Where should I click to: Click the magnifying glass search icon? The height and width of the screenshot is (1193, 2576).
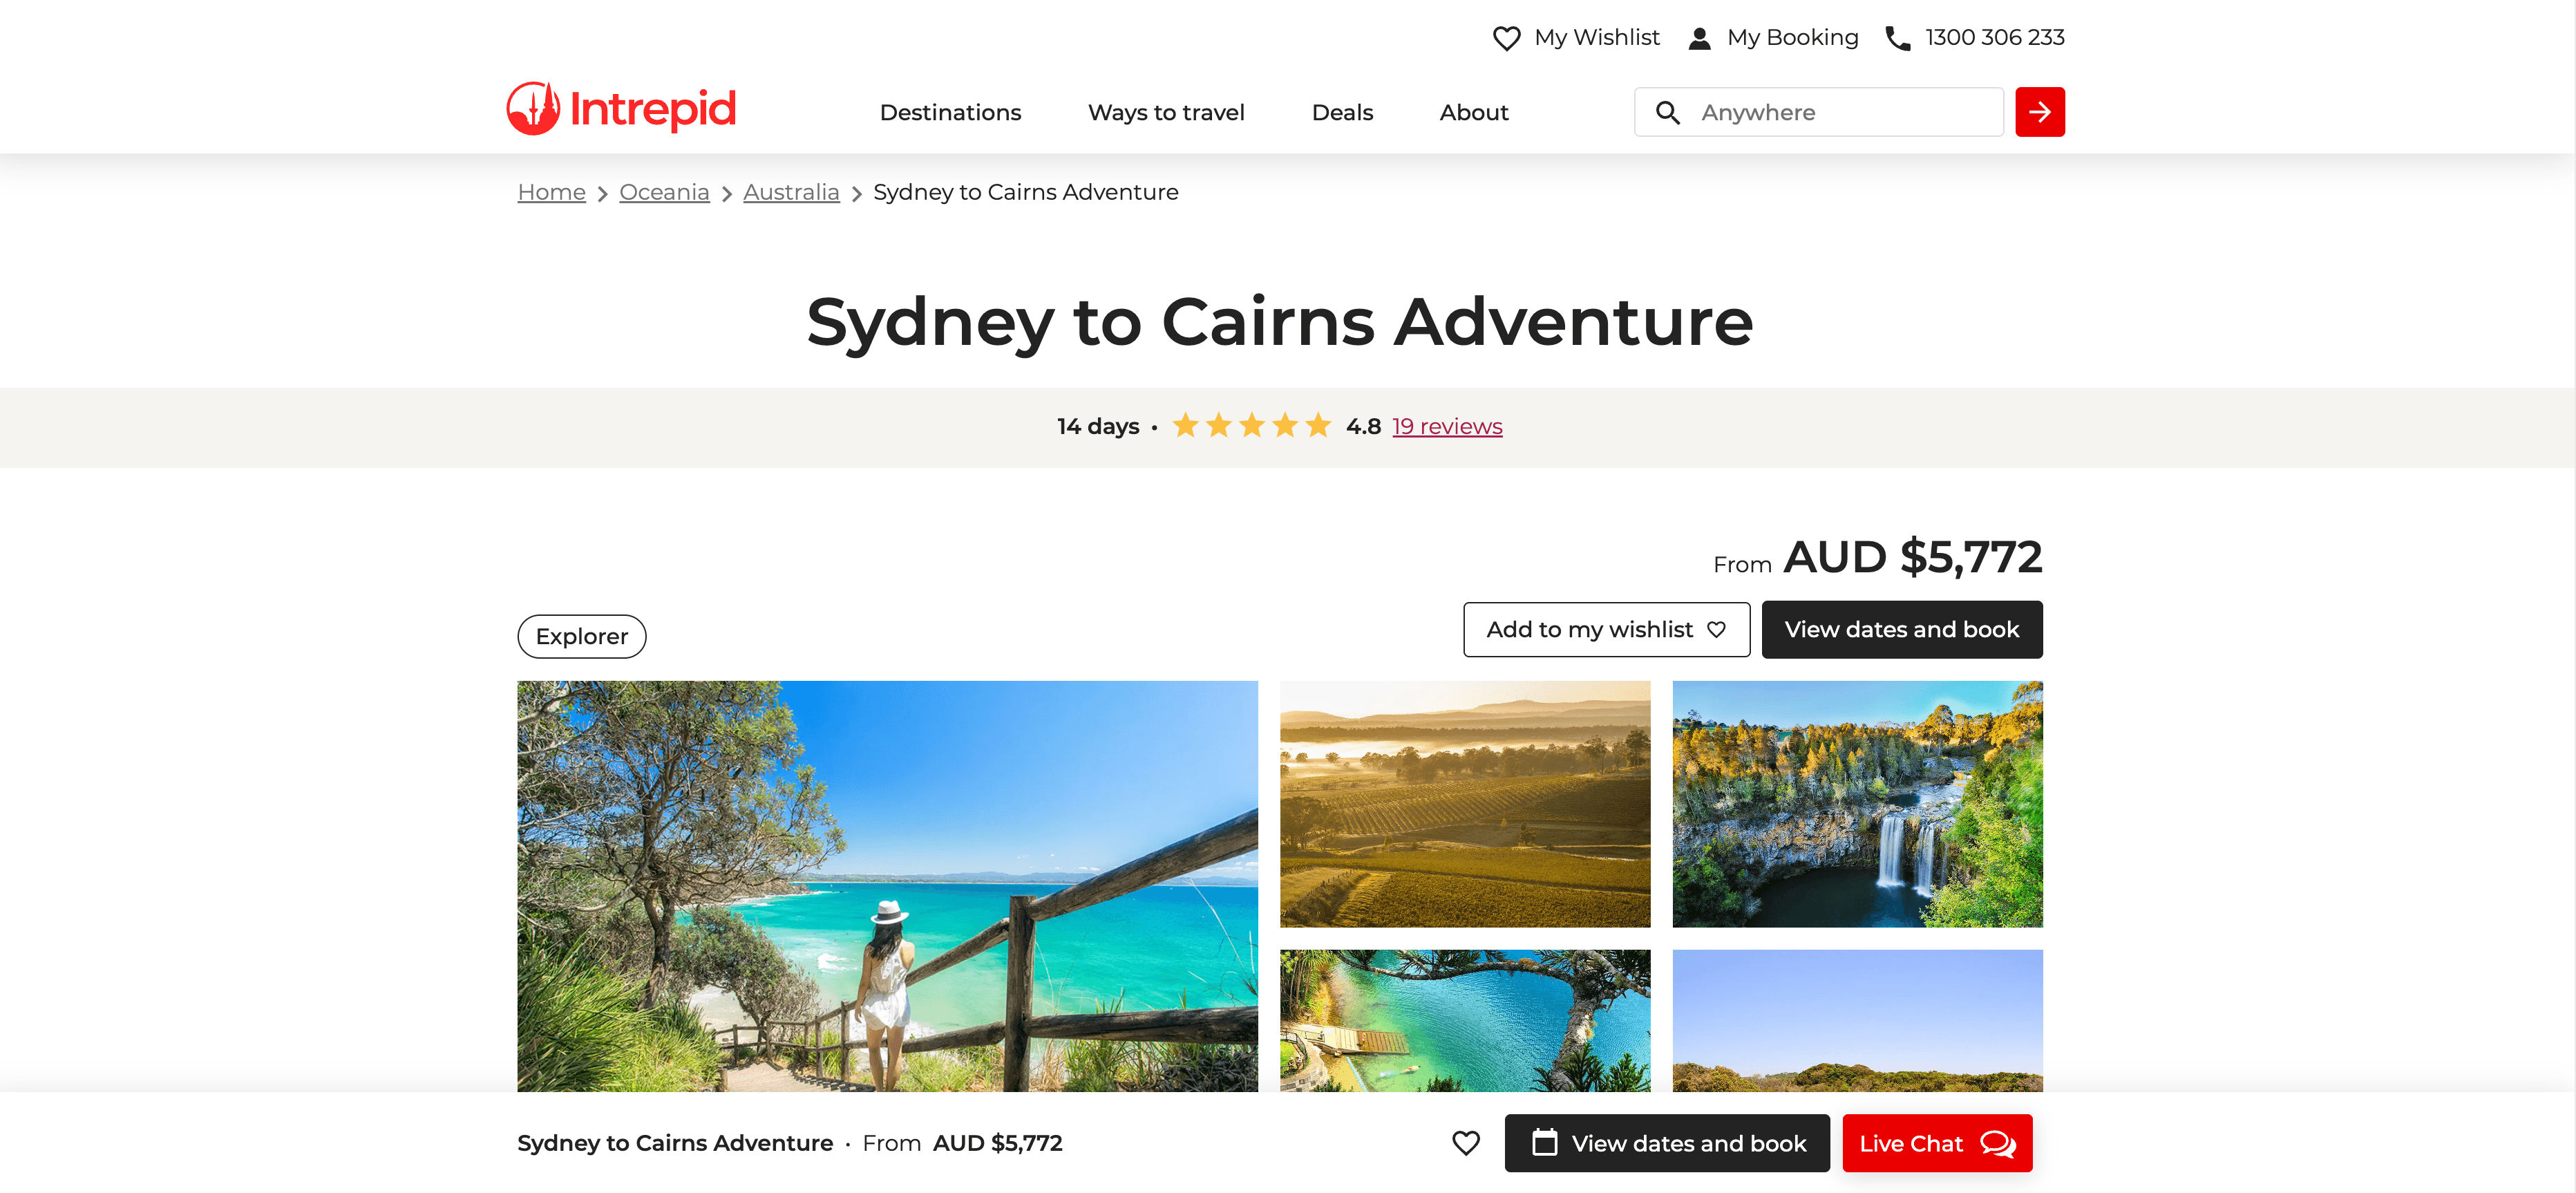(1667, 112)
